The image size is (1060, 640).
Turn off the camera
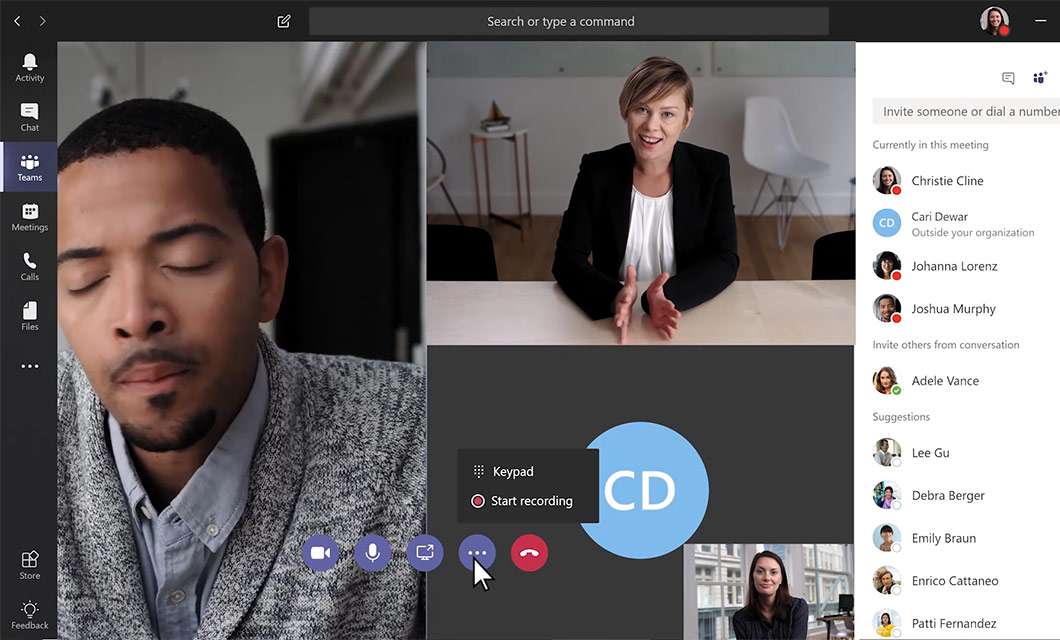[x=321, y=552]
